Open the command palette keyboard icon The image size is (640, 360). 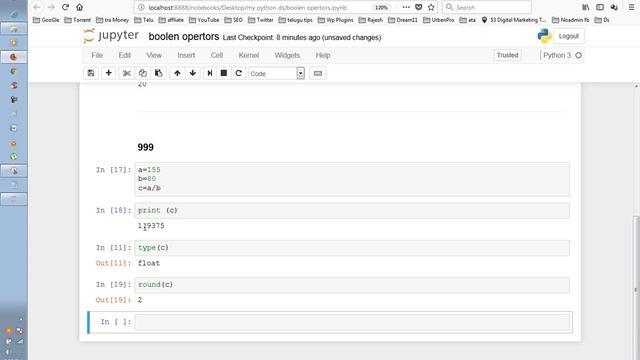pos(318,73)
